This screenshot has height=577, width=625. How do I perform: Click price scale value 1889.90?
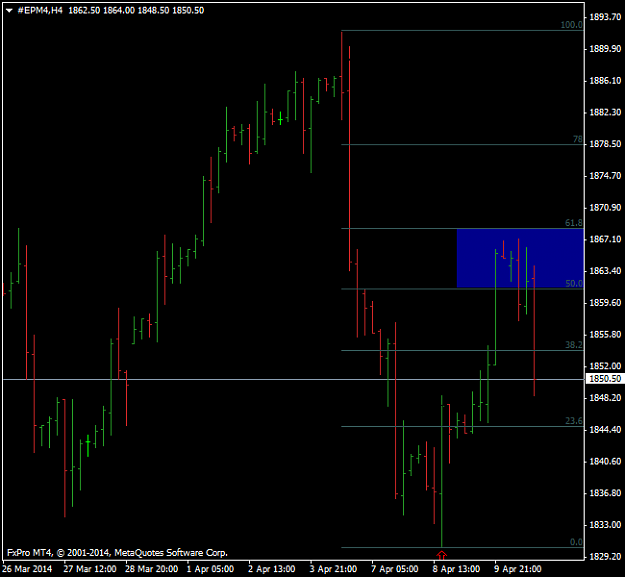tap(605, 49)
